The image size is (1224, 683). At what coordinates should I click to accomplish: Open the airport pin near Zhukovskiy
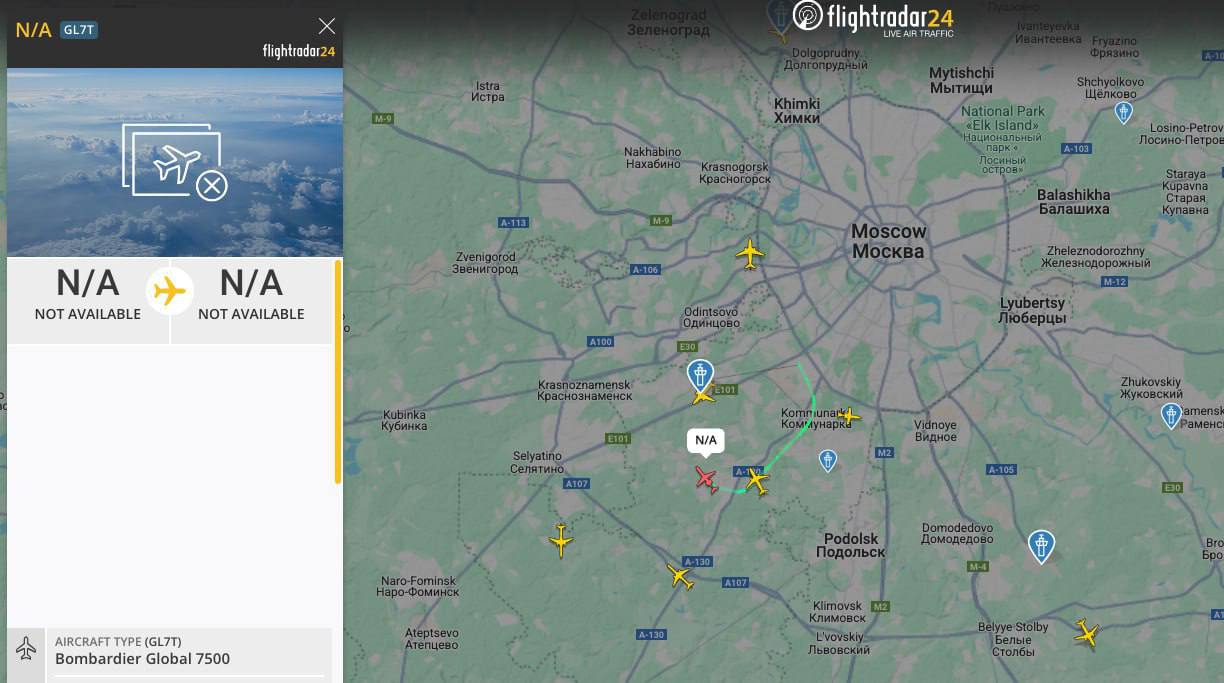pos(1171,415)
